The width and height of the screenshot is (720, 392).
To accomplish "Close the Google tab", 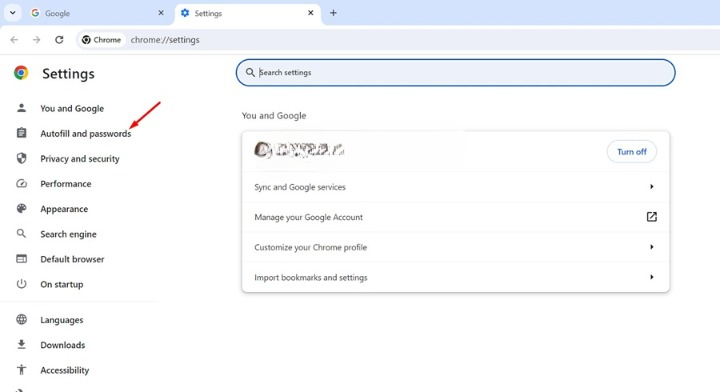I will [x=161, y=13].
